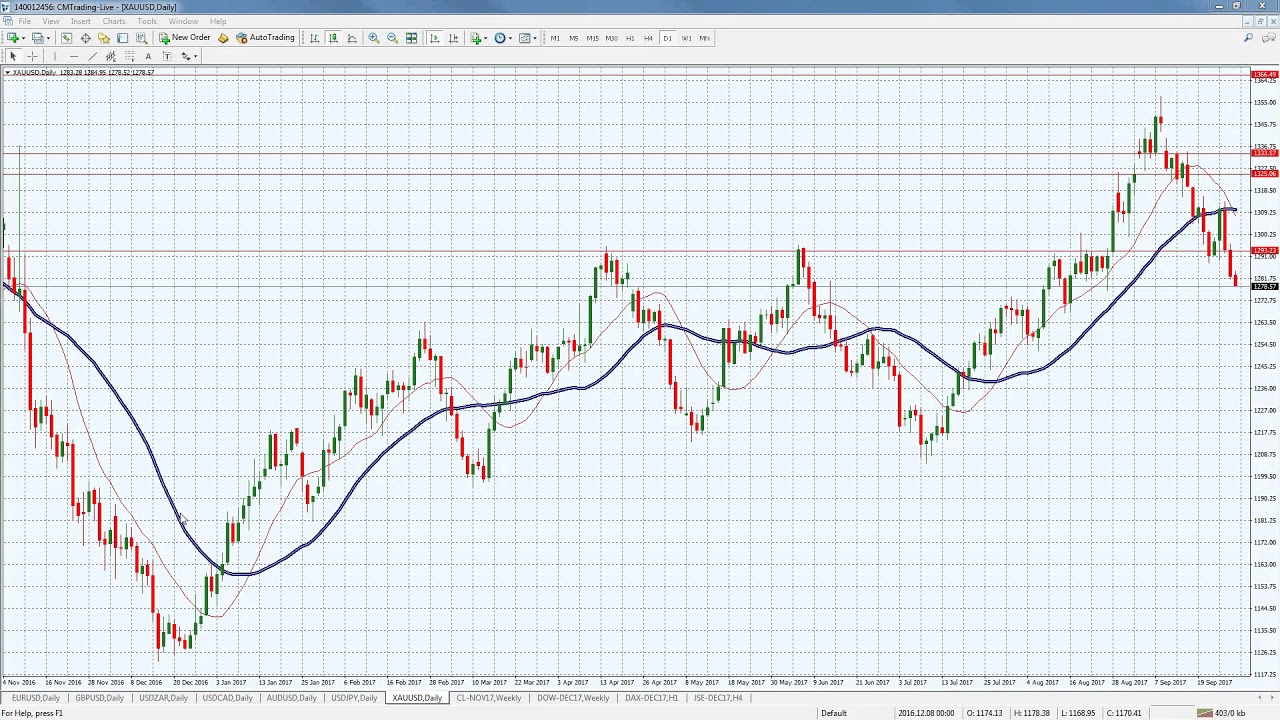Switch timeframe to W1
1280x720 pixels.
click(x=686, y=38)
